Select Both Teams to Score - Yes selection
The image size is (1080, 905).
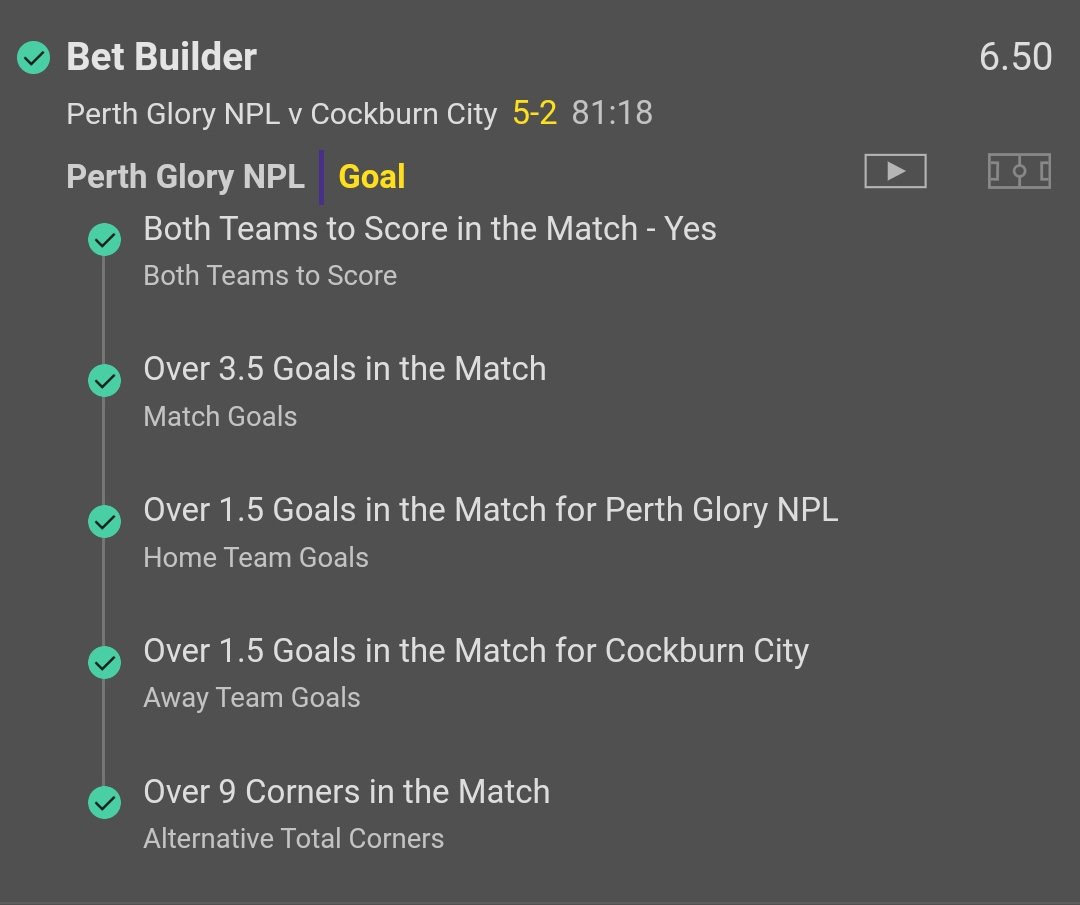pos(430,229)
